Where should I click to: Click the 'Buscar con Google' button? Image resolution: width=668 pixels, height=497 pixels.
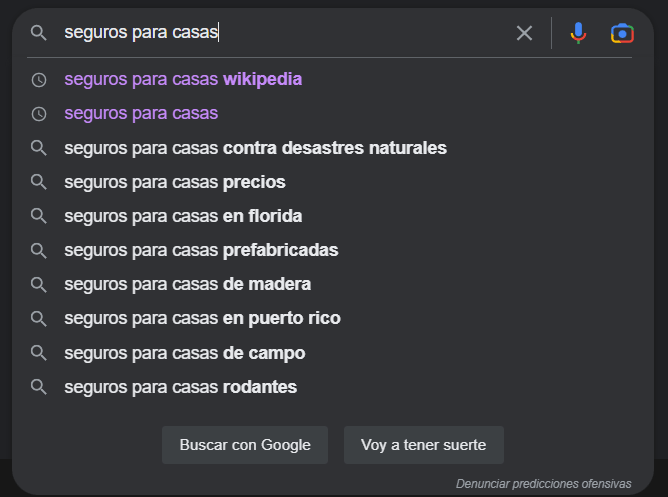pos(245,445)
